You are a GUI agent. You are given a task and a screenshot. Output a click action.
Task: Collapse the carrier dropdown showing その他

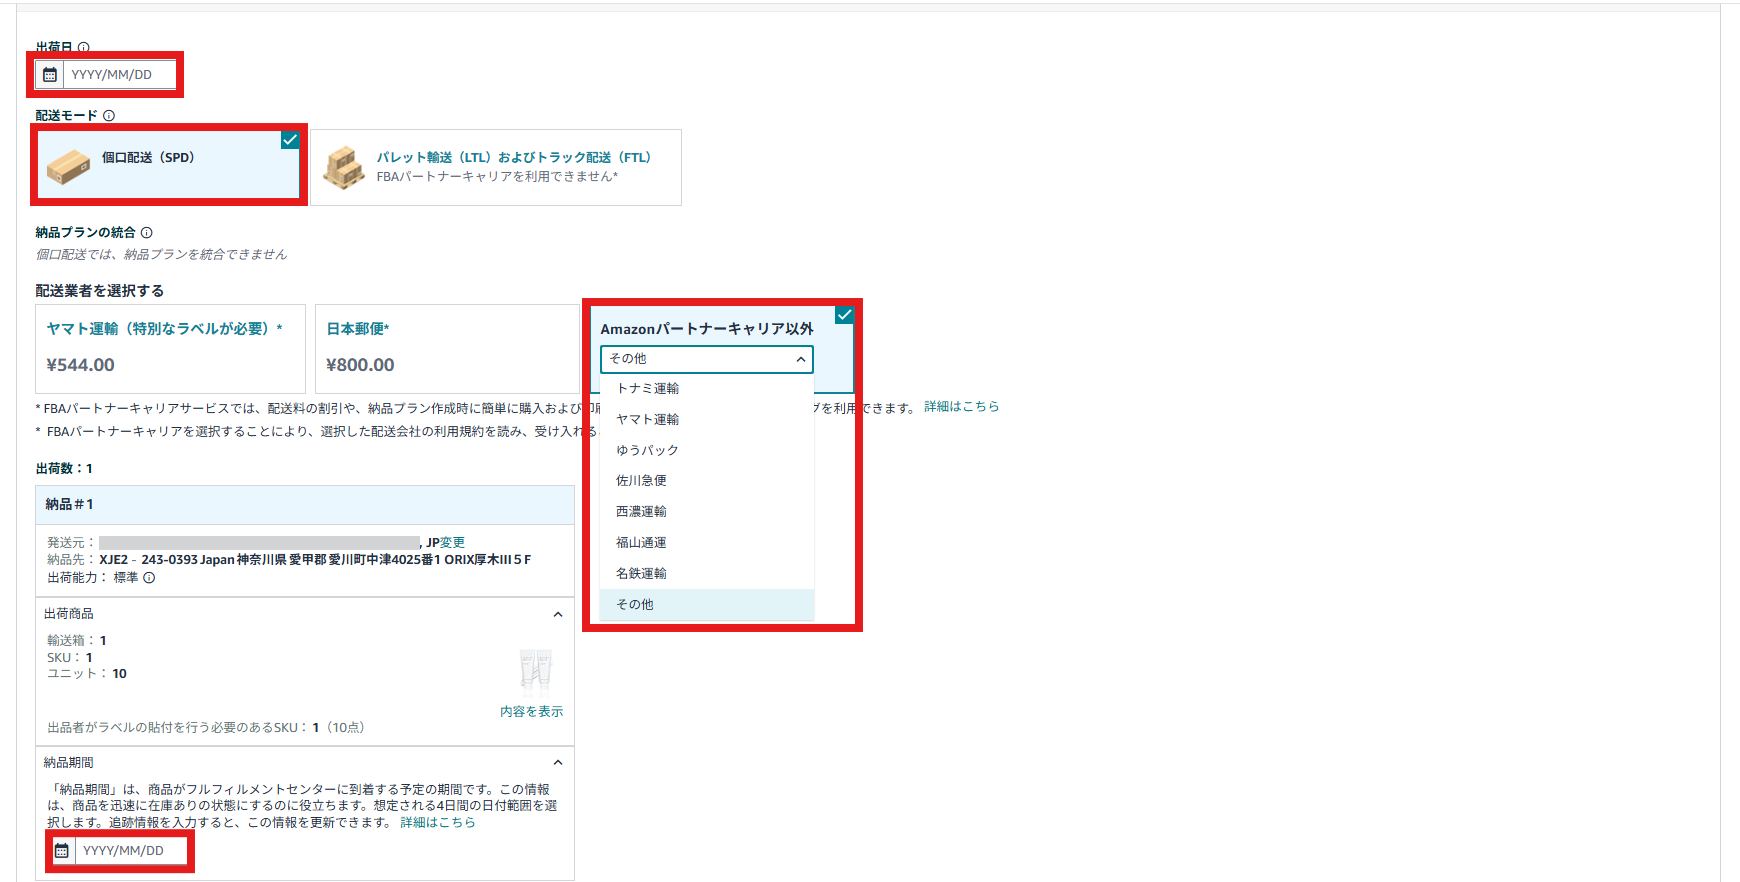[800, 359]
